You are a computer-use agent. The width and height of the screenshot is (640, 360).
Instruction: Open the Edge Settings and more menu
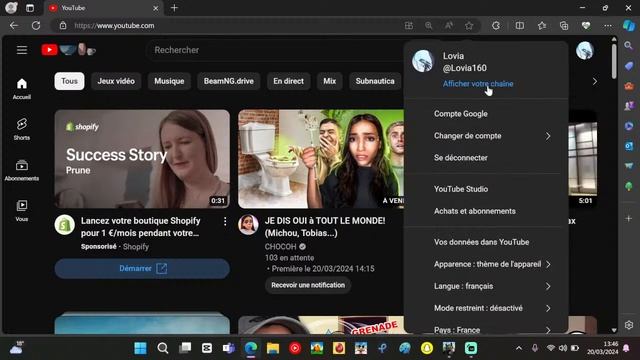tap(608, 26)
